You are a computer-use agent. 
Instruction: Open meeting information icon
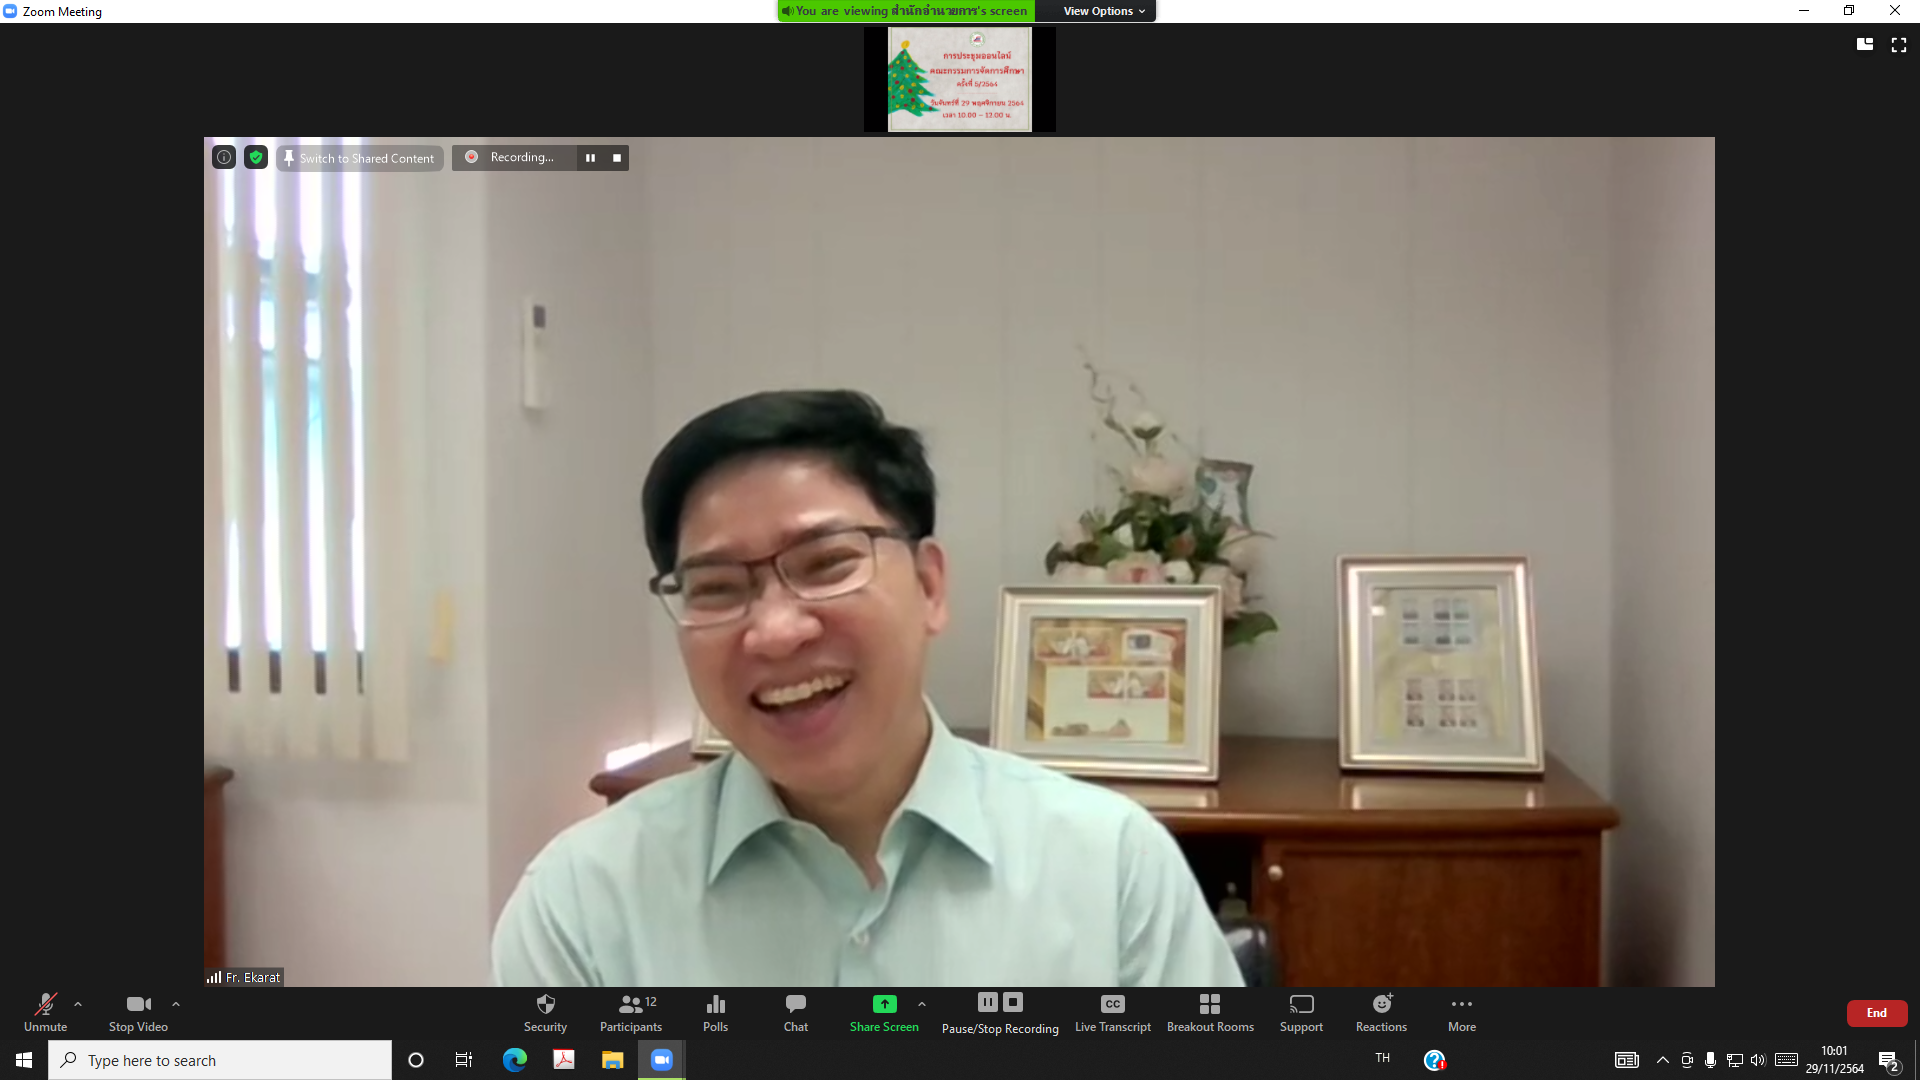coord(224,157)
